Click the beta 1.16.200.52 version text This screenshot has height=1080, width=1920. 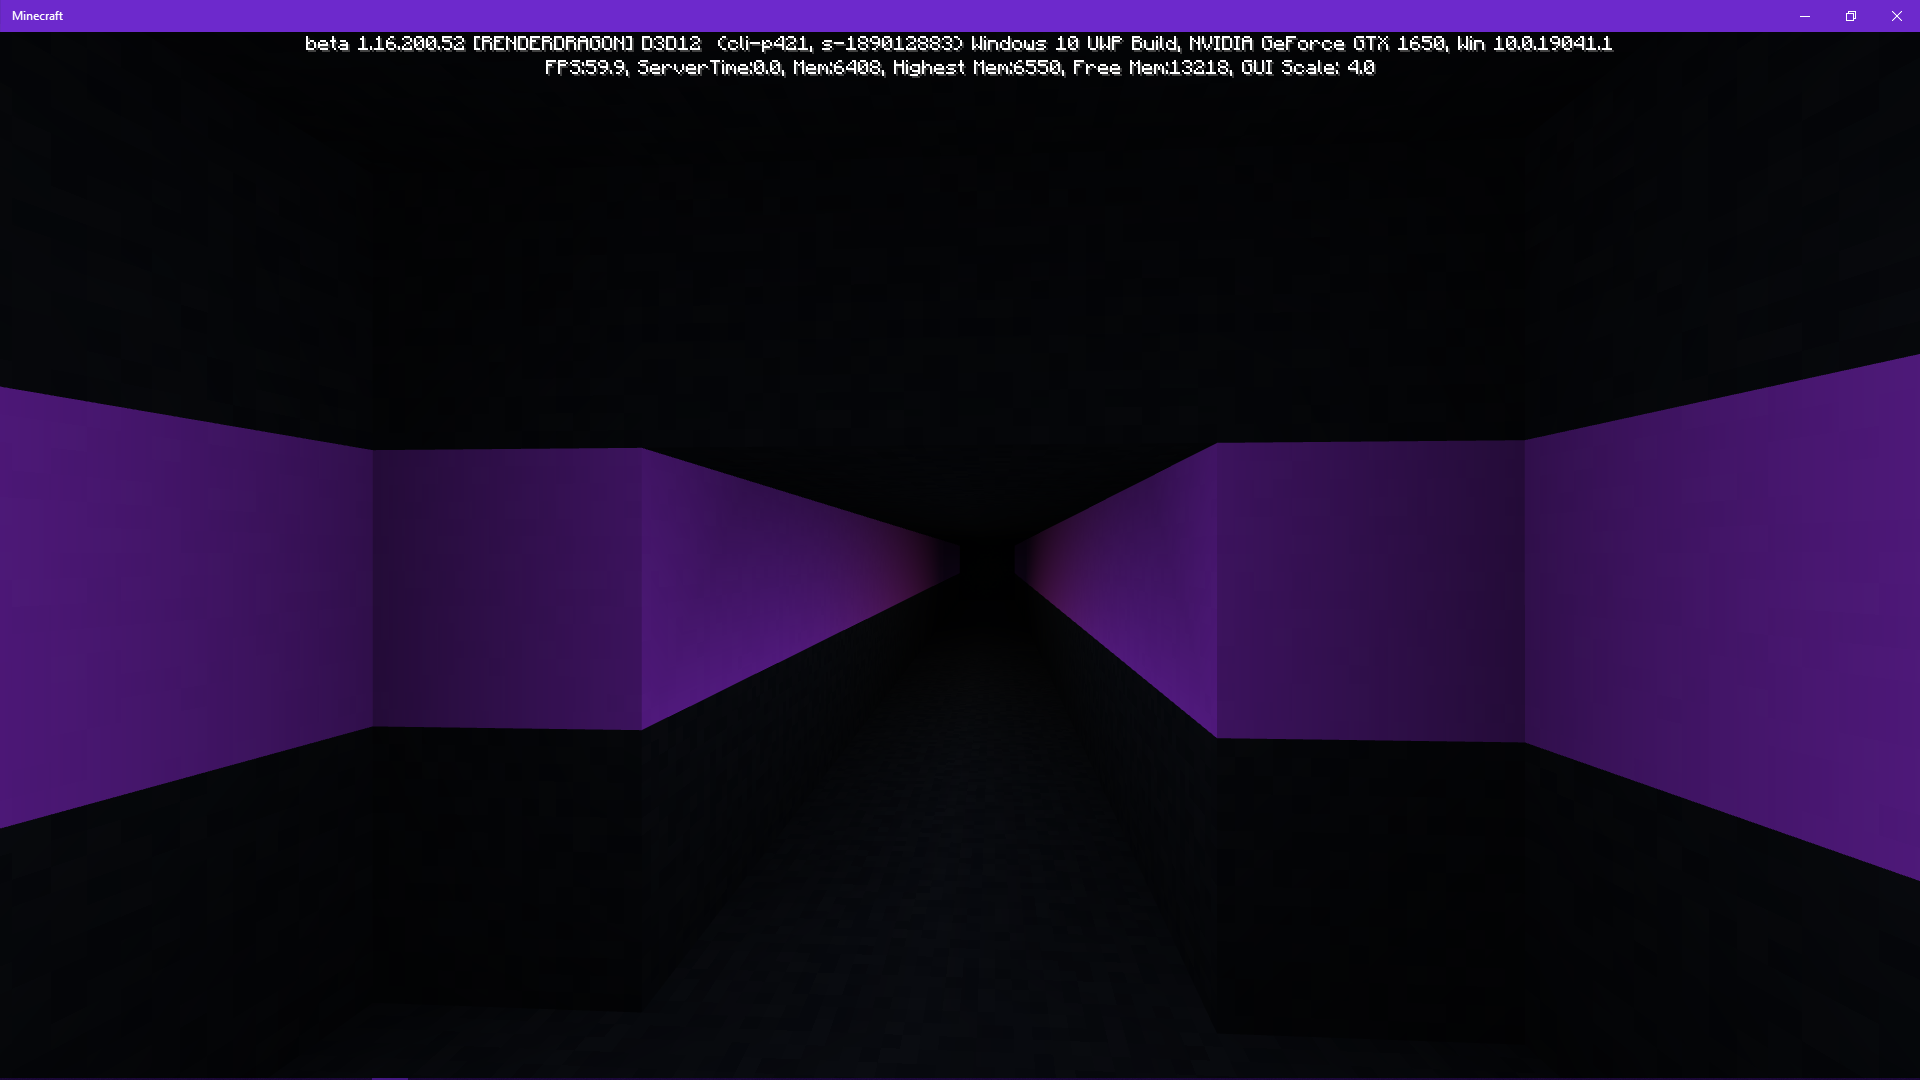click(x=385, y=44)
